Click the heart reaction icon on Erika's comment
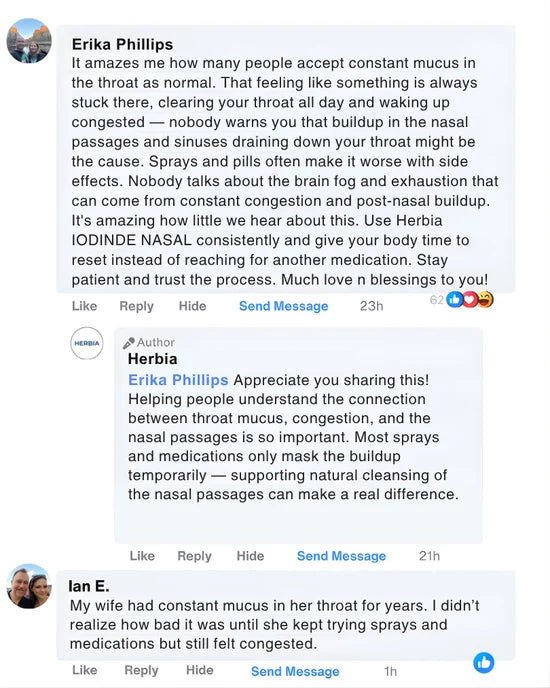550x688 pixels. [470, 300]
